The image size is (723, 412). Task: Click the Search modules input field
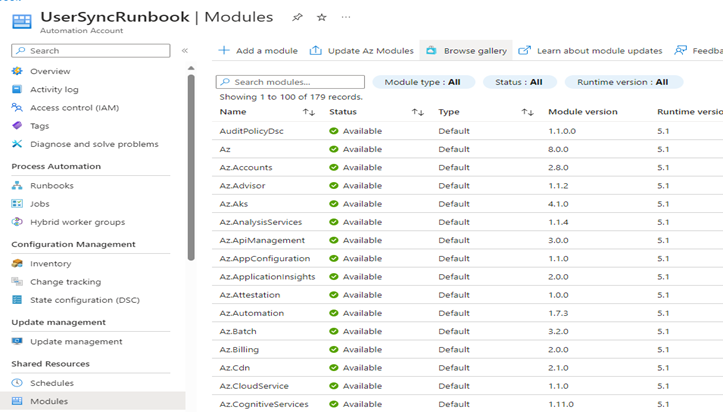pos(290,82)
